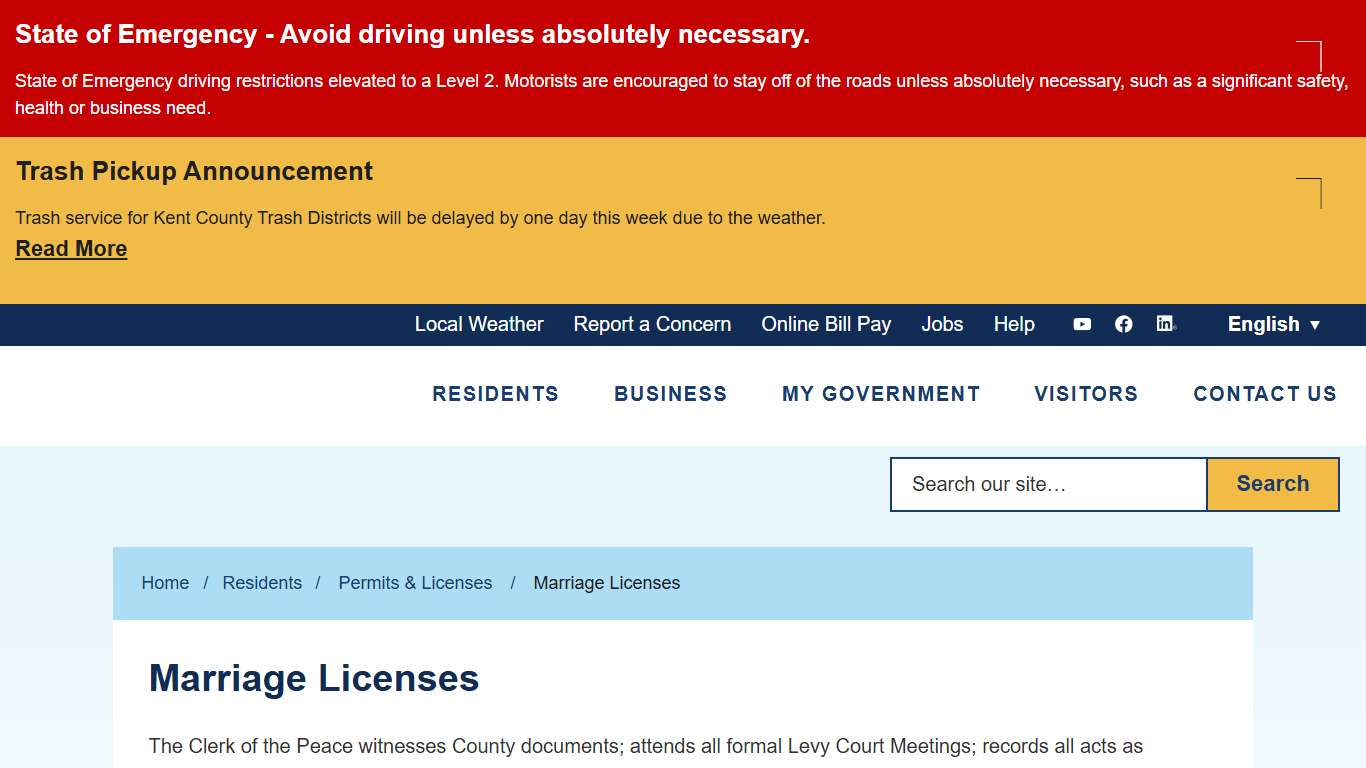
Task: View the Jobs page
Action: [x=941, y=324]
